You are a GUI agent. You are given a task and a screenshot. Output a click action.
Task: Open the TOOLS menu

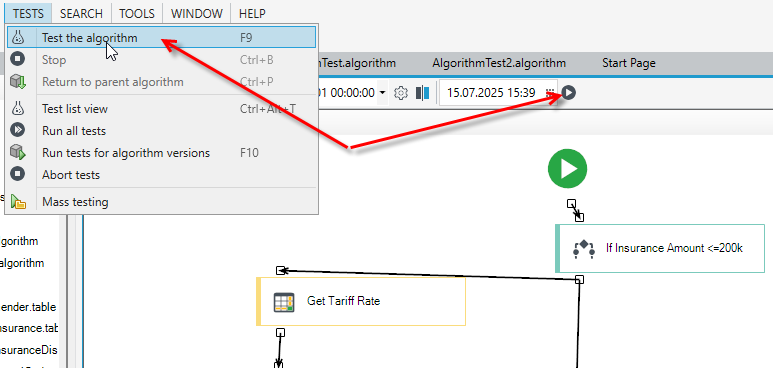coord(137,13)
